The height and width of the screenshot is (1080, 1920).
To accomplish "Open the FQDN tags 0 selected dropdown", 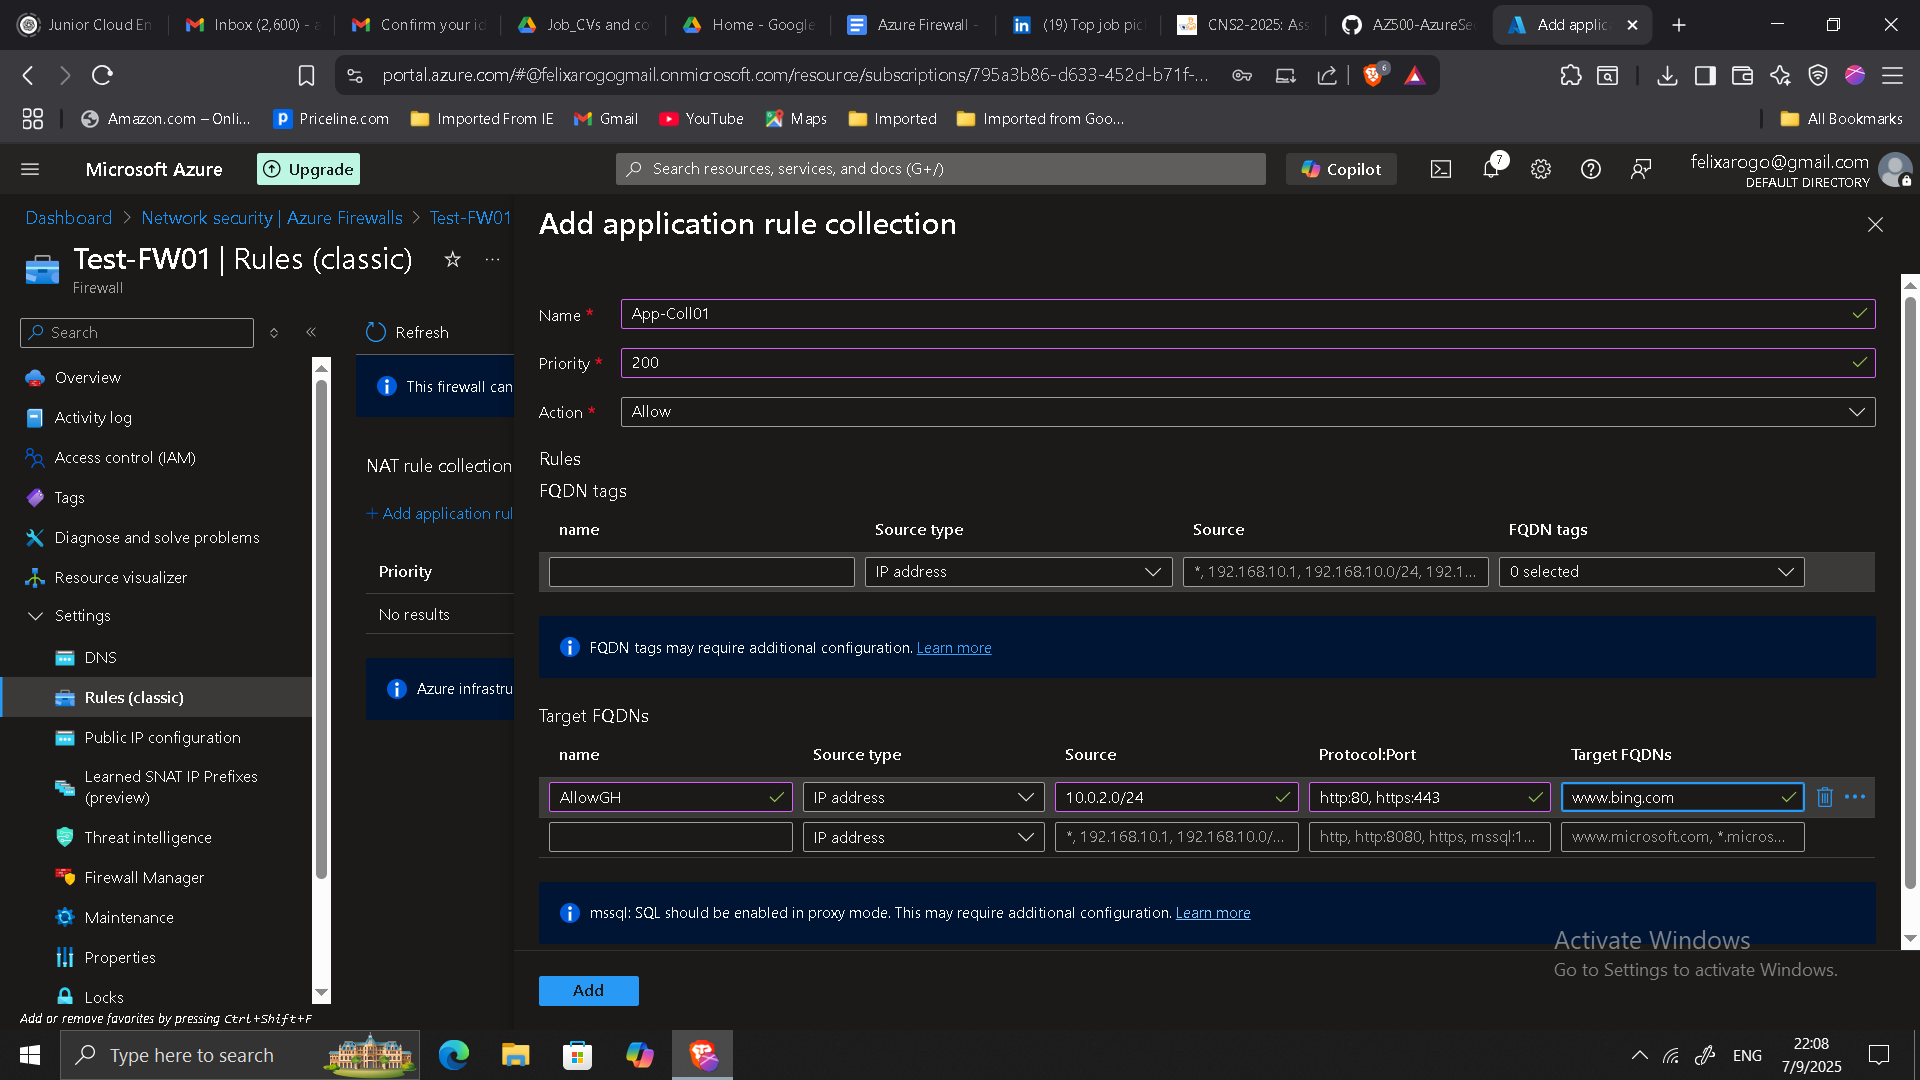I will click(1651, 572).
